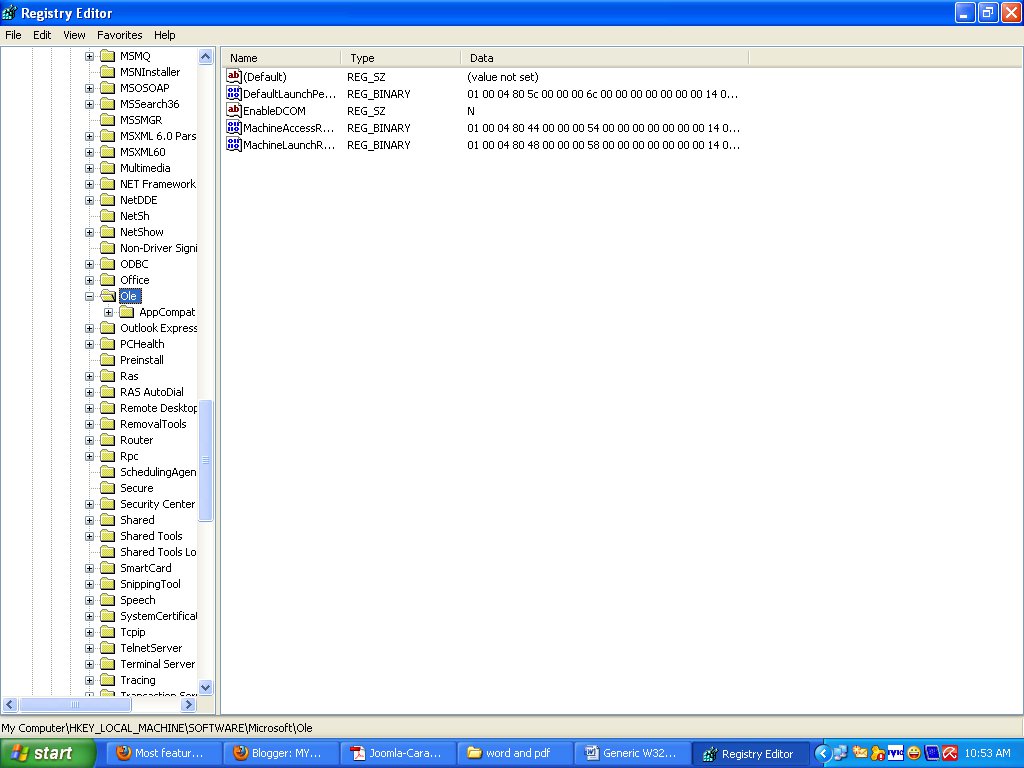1024x768 pixels.
Task: Click the tree horizontal scroll right arrow
Action: point(189,705)
